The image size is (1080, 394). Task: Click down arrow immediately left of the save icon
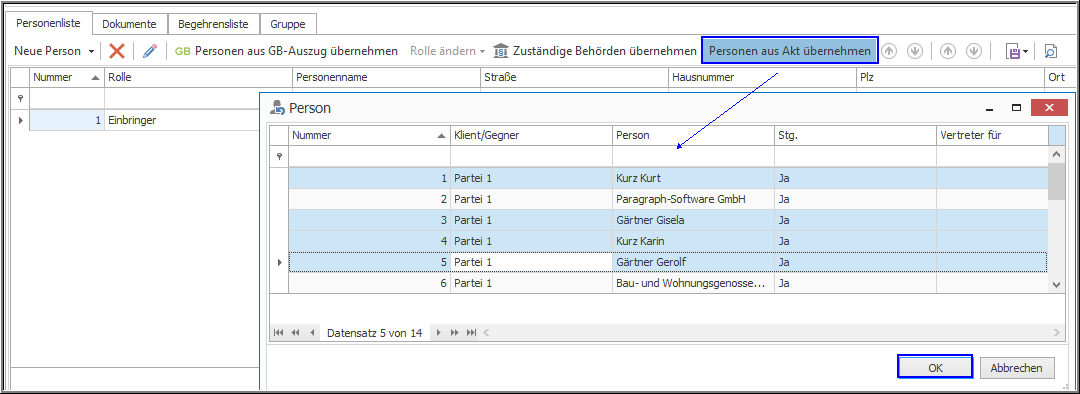pyautogui.click(x=973, y=51)
